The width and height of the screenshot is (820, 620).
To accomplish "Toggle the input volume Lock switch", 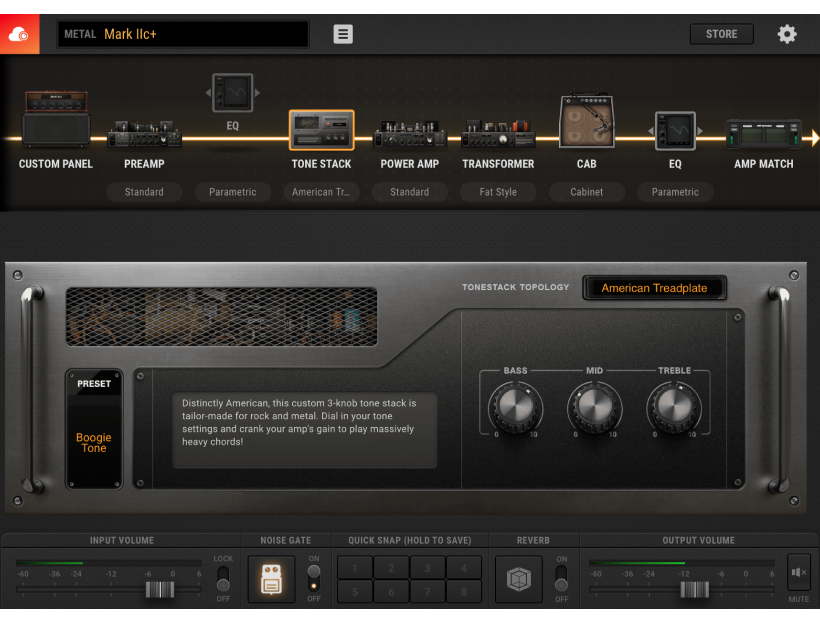I will tap(223, 579).
